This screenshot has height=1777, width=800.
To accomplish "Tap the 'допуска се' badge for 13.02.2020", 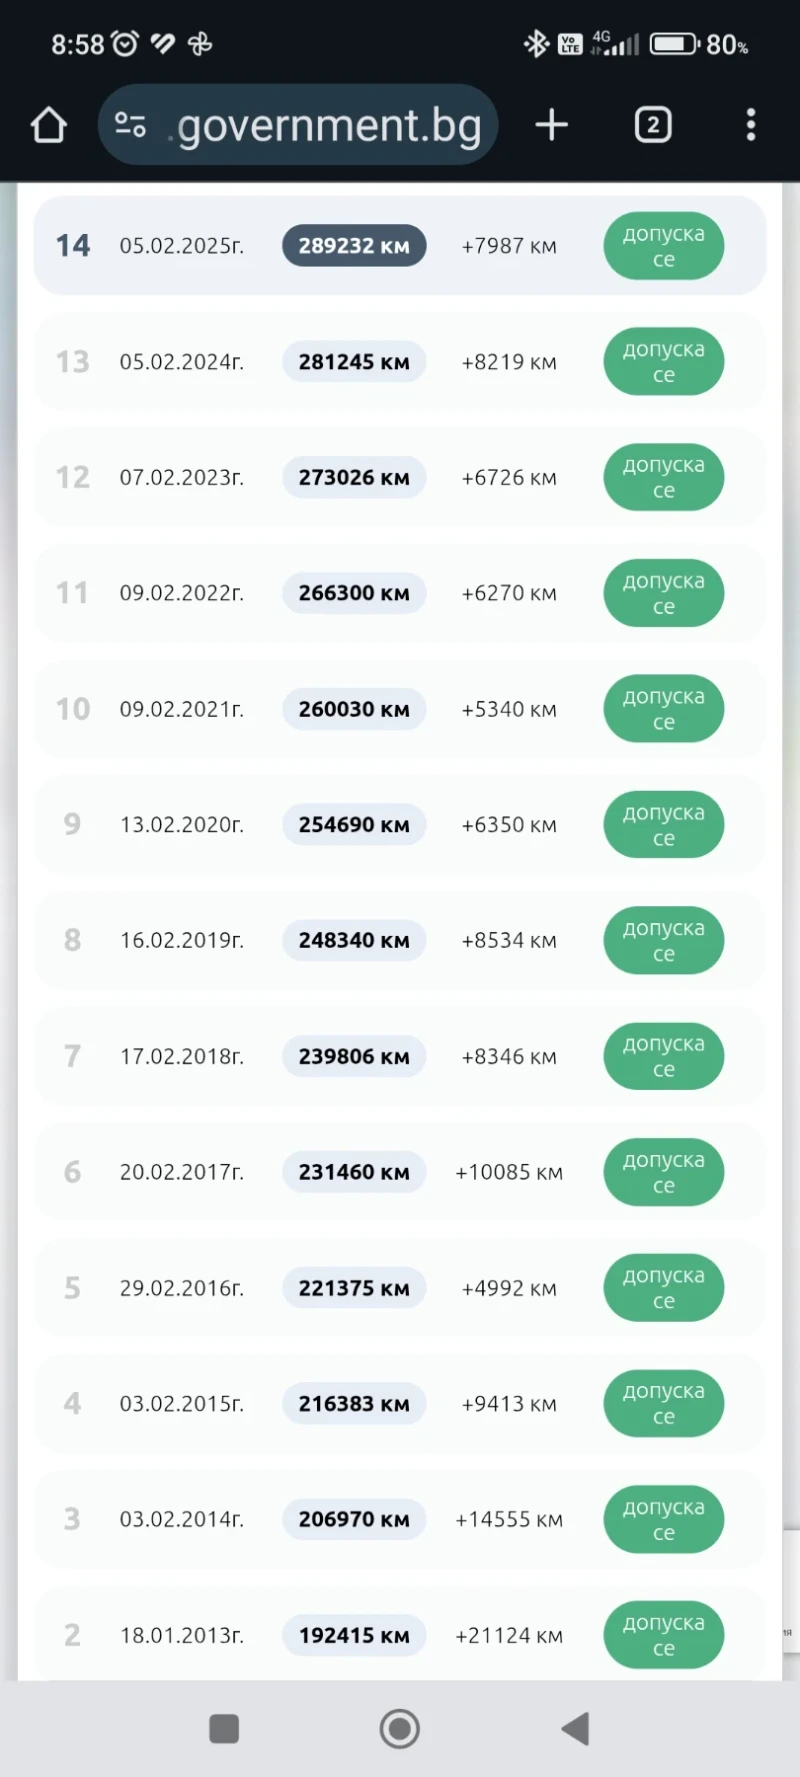I will pyautogui.click(x=663, y=825).
